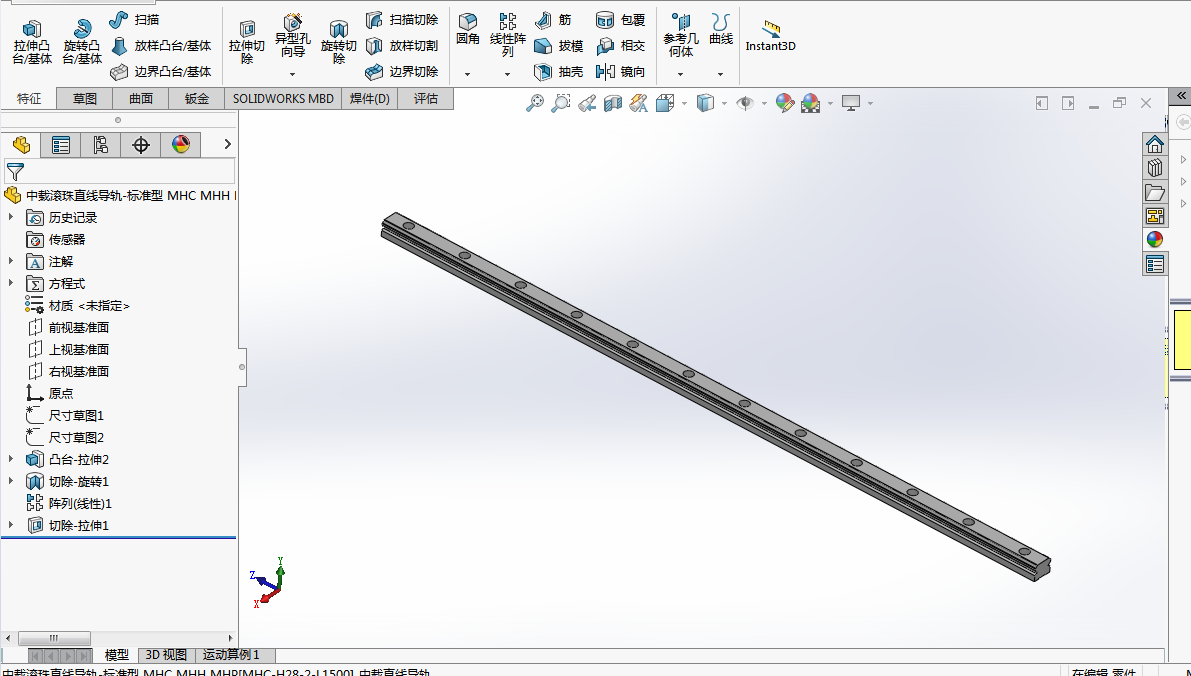Toggle the Hide/Show Items eye icon

coord(745,103)
